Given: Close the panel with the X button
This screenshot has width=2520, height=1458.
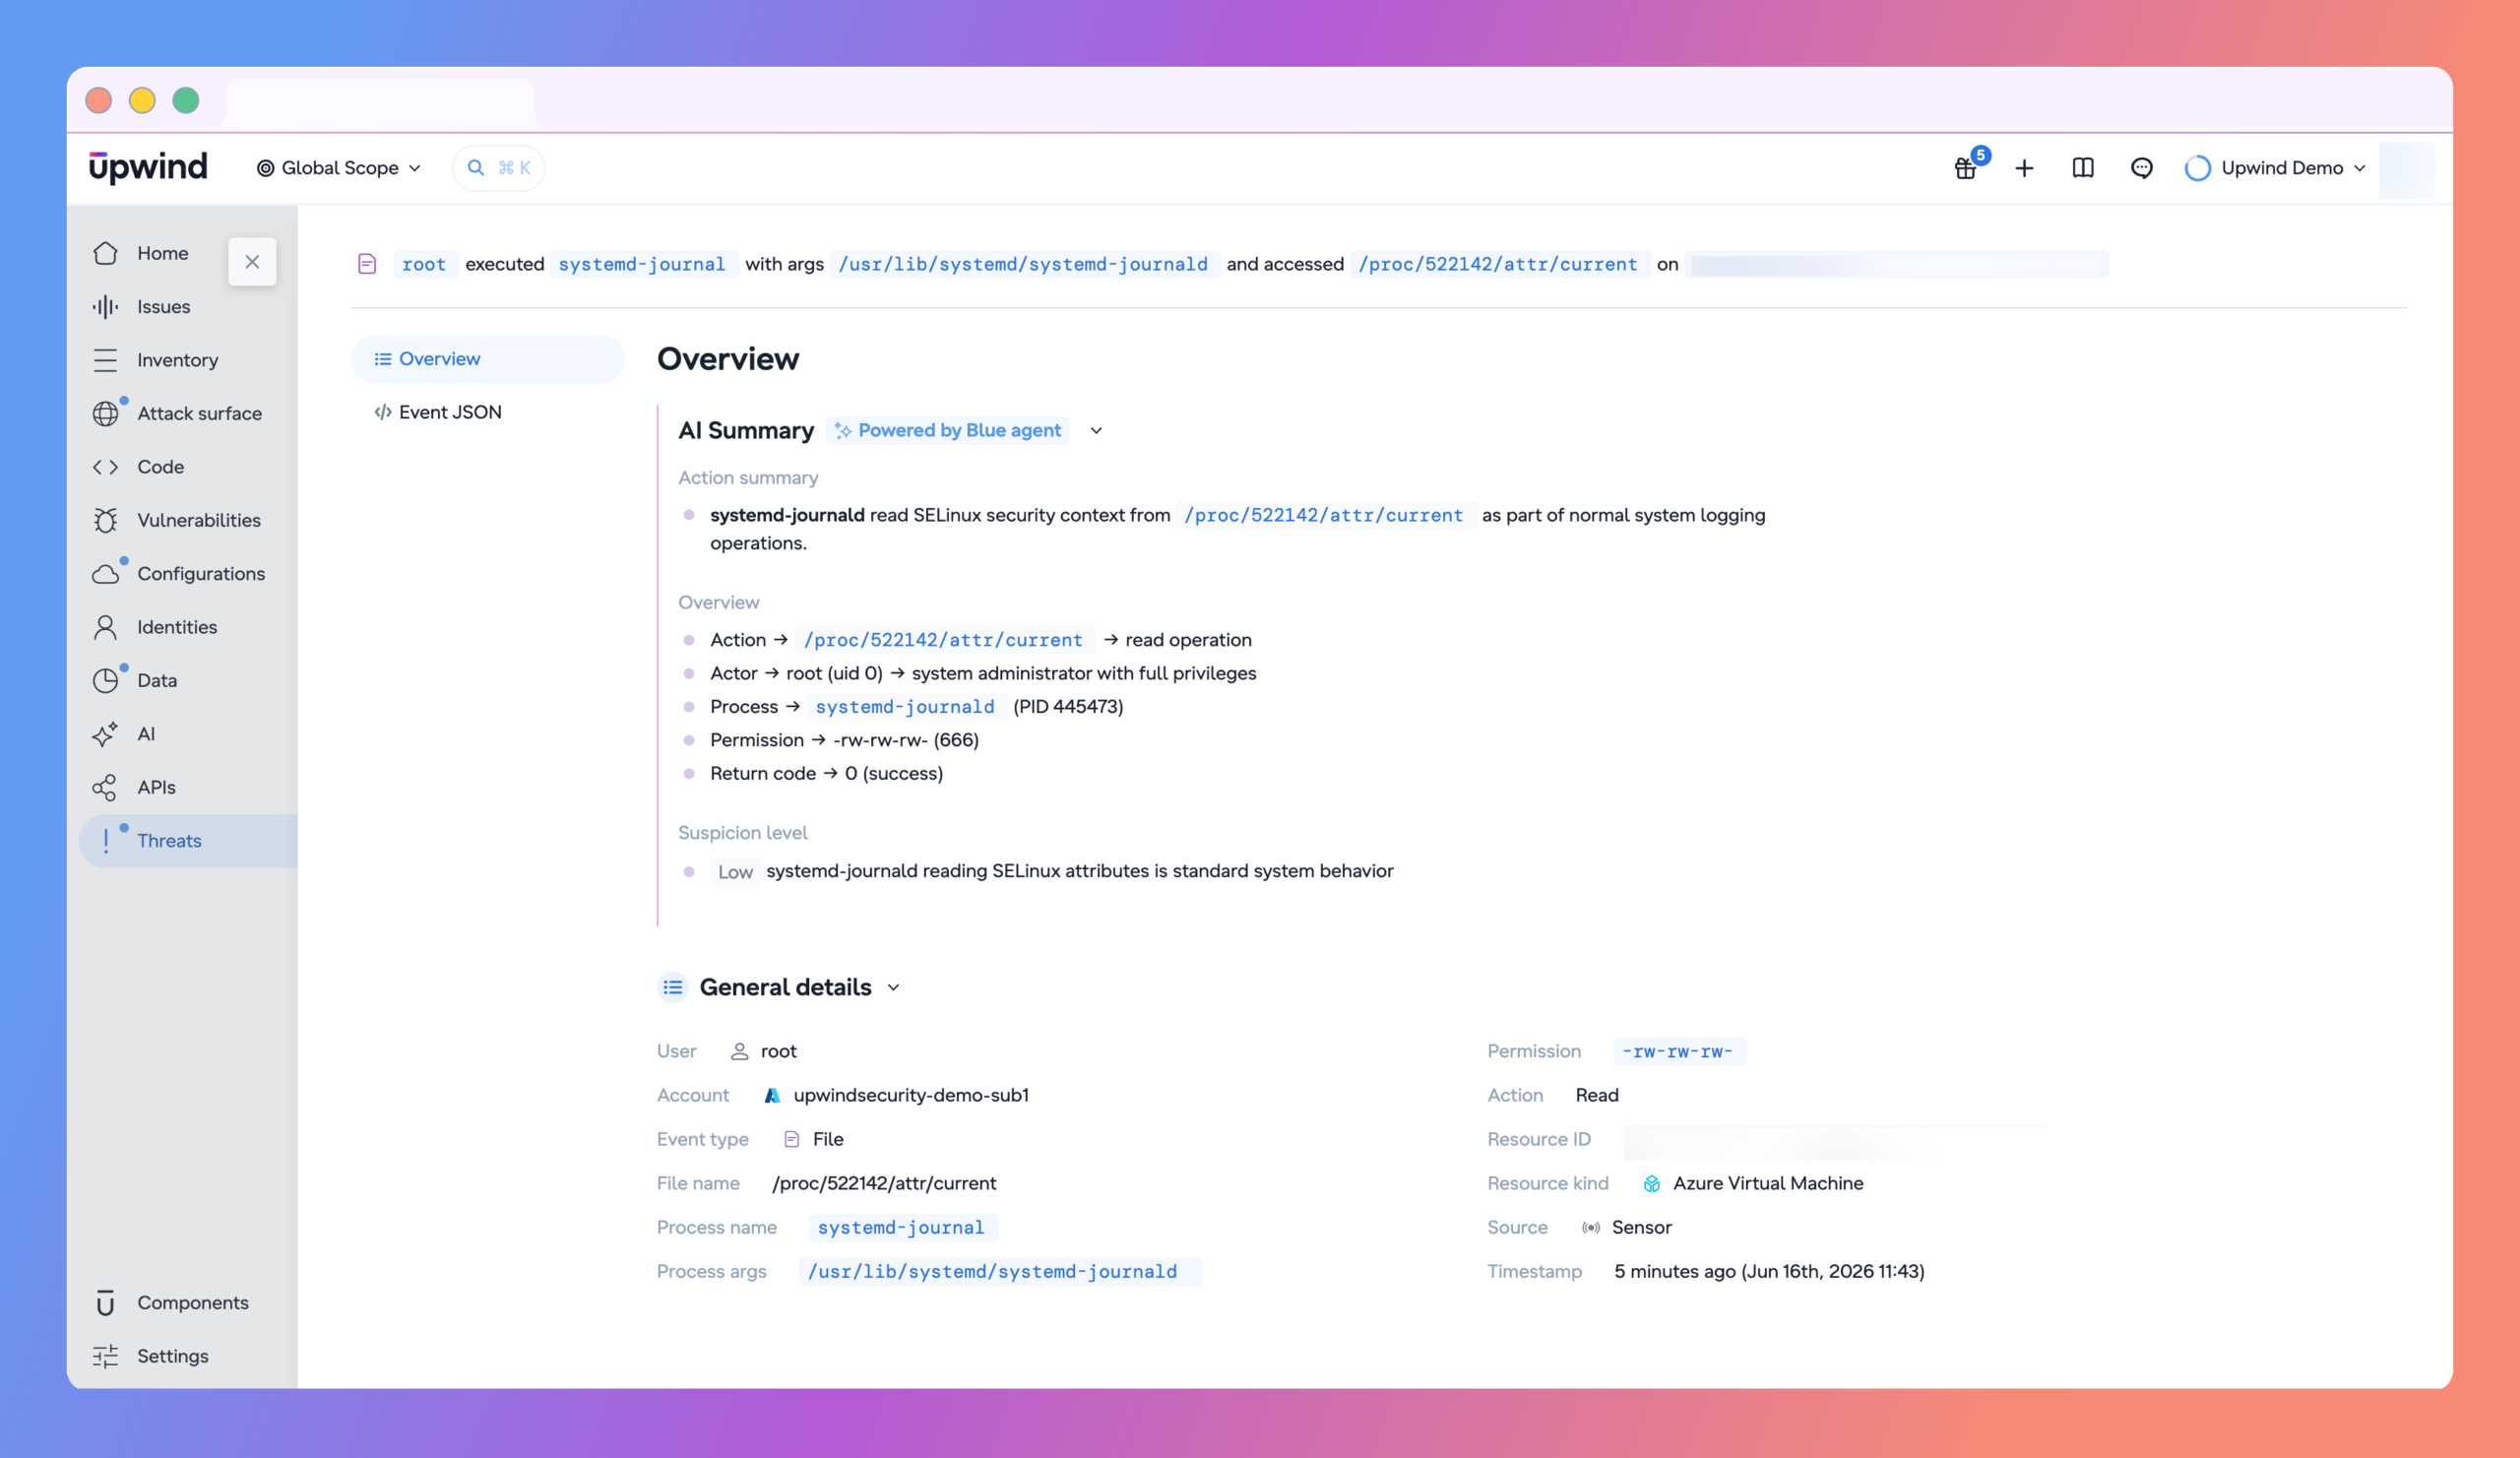Looking at the screenshot, I should pos(252,262).
